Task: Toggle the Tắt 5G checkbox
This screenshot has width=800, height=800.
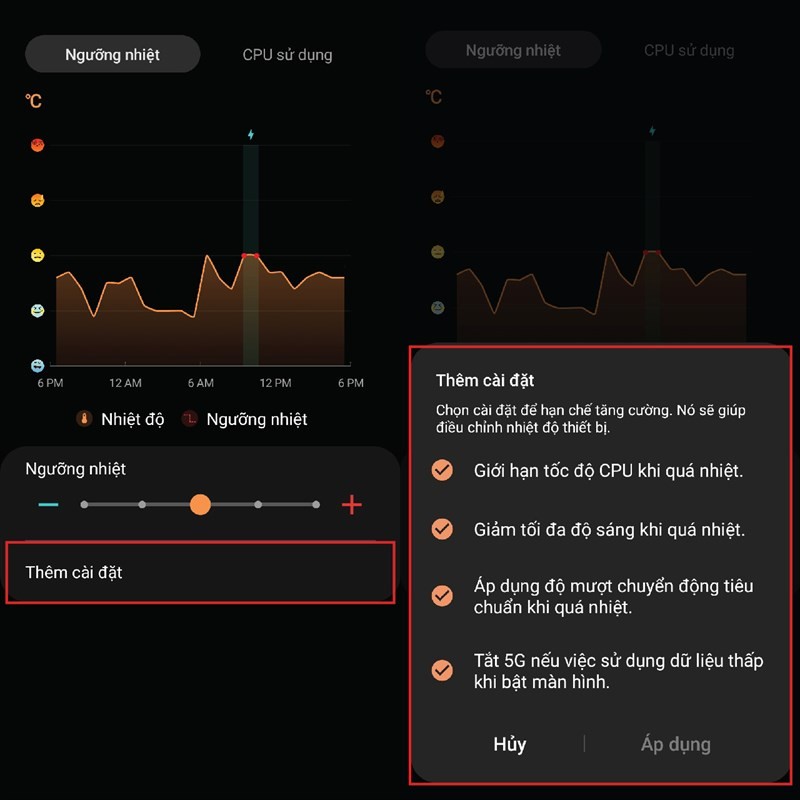Action: point(441,671)
